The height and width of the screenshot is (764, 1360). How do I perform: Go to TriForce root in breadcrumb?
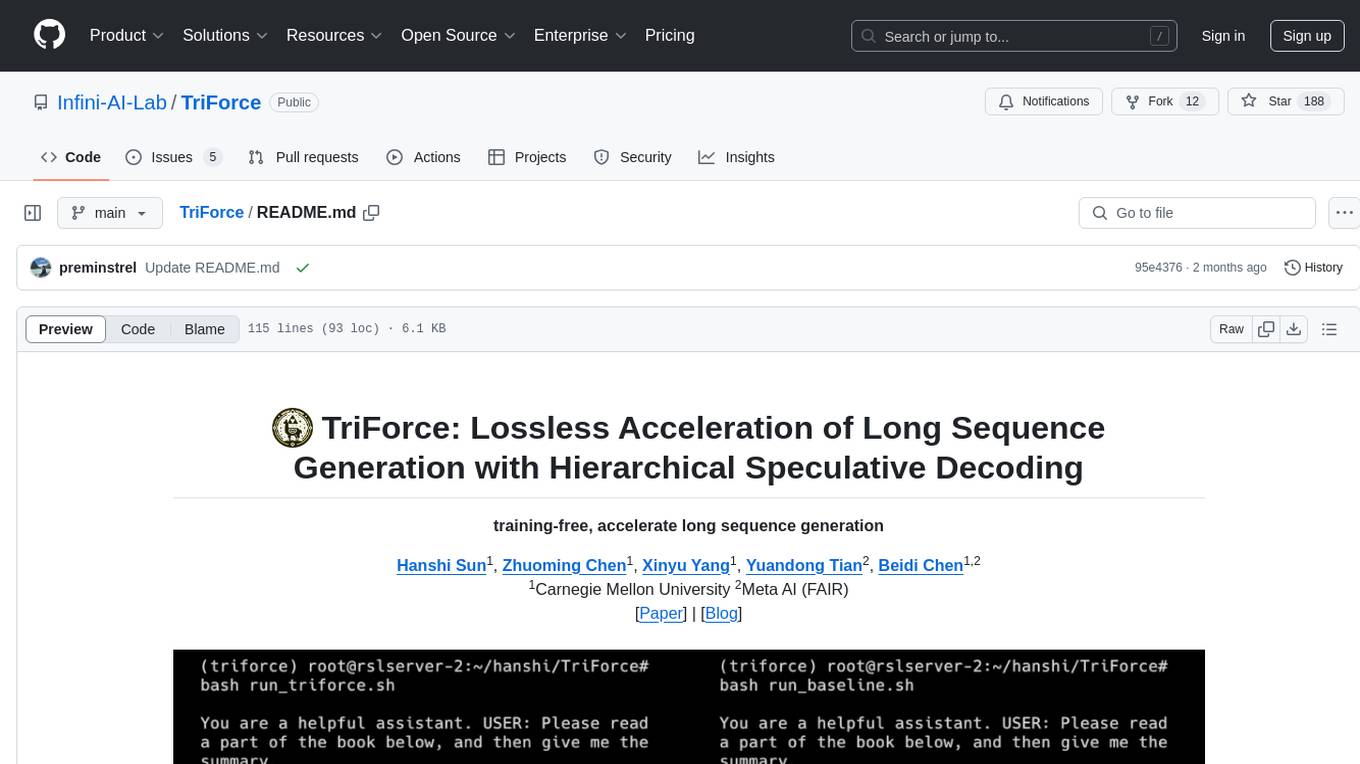click(x=212, y=212)
